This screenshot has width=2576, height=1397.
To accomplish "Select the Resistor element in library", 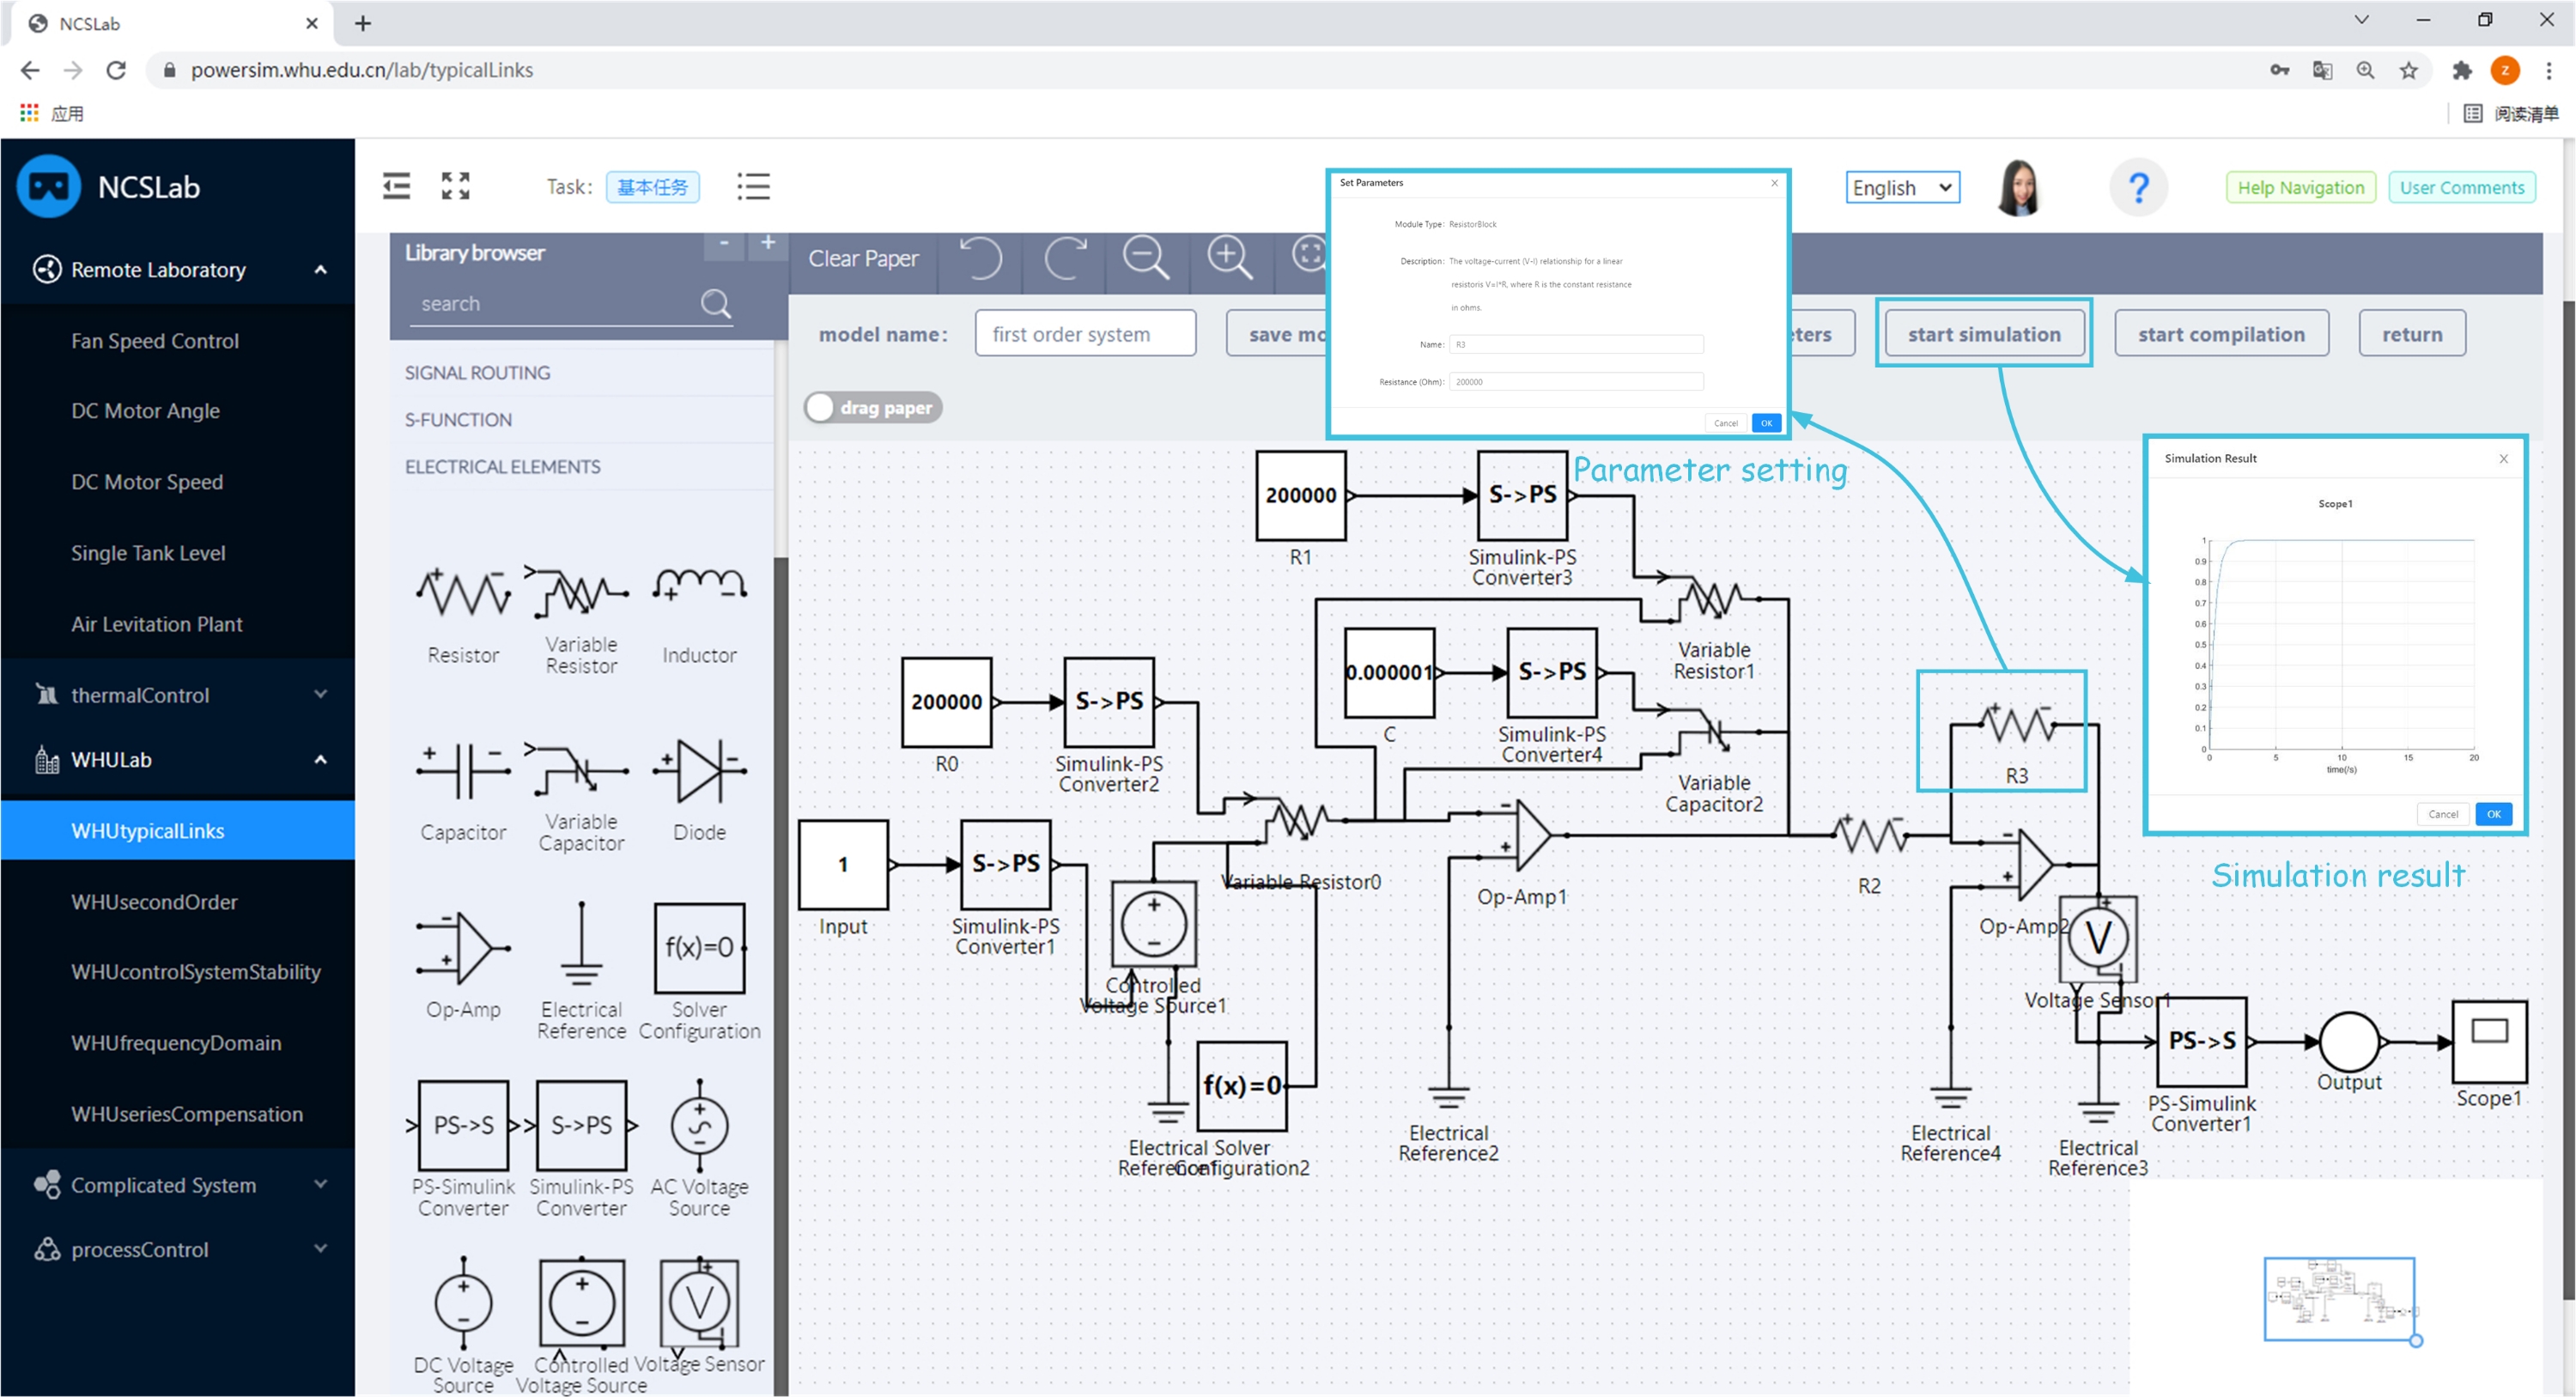I will (x=463, y=595).
